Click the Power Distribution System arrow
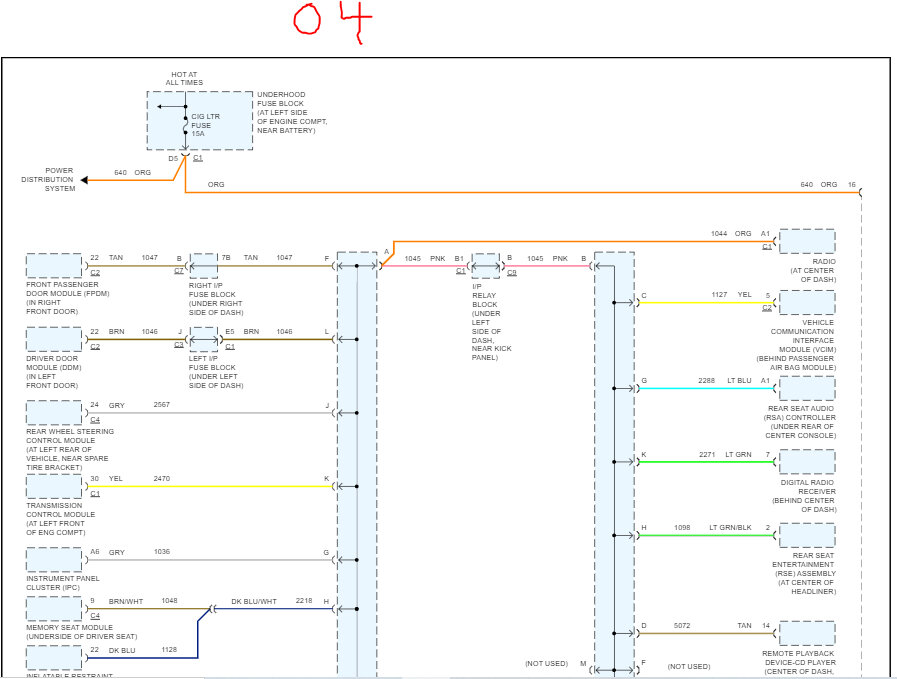Viewport: 897px width, 679px height. click(x=85, y=180)
